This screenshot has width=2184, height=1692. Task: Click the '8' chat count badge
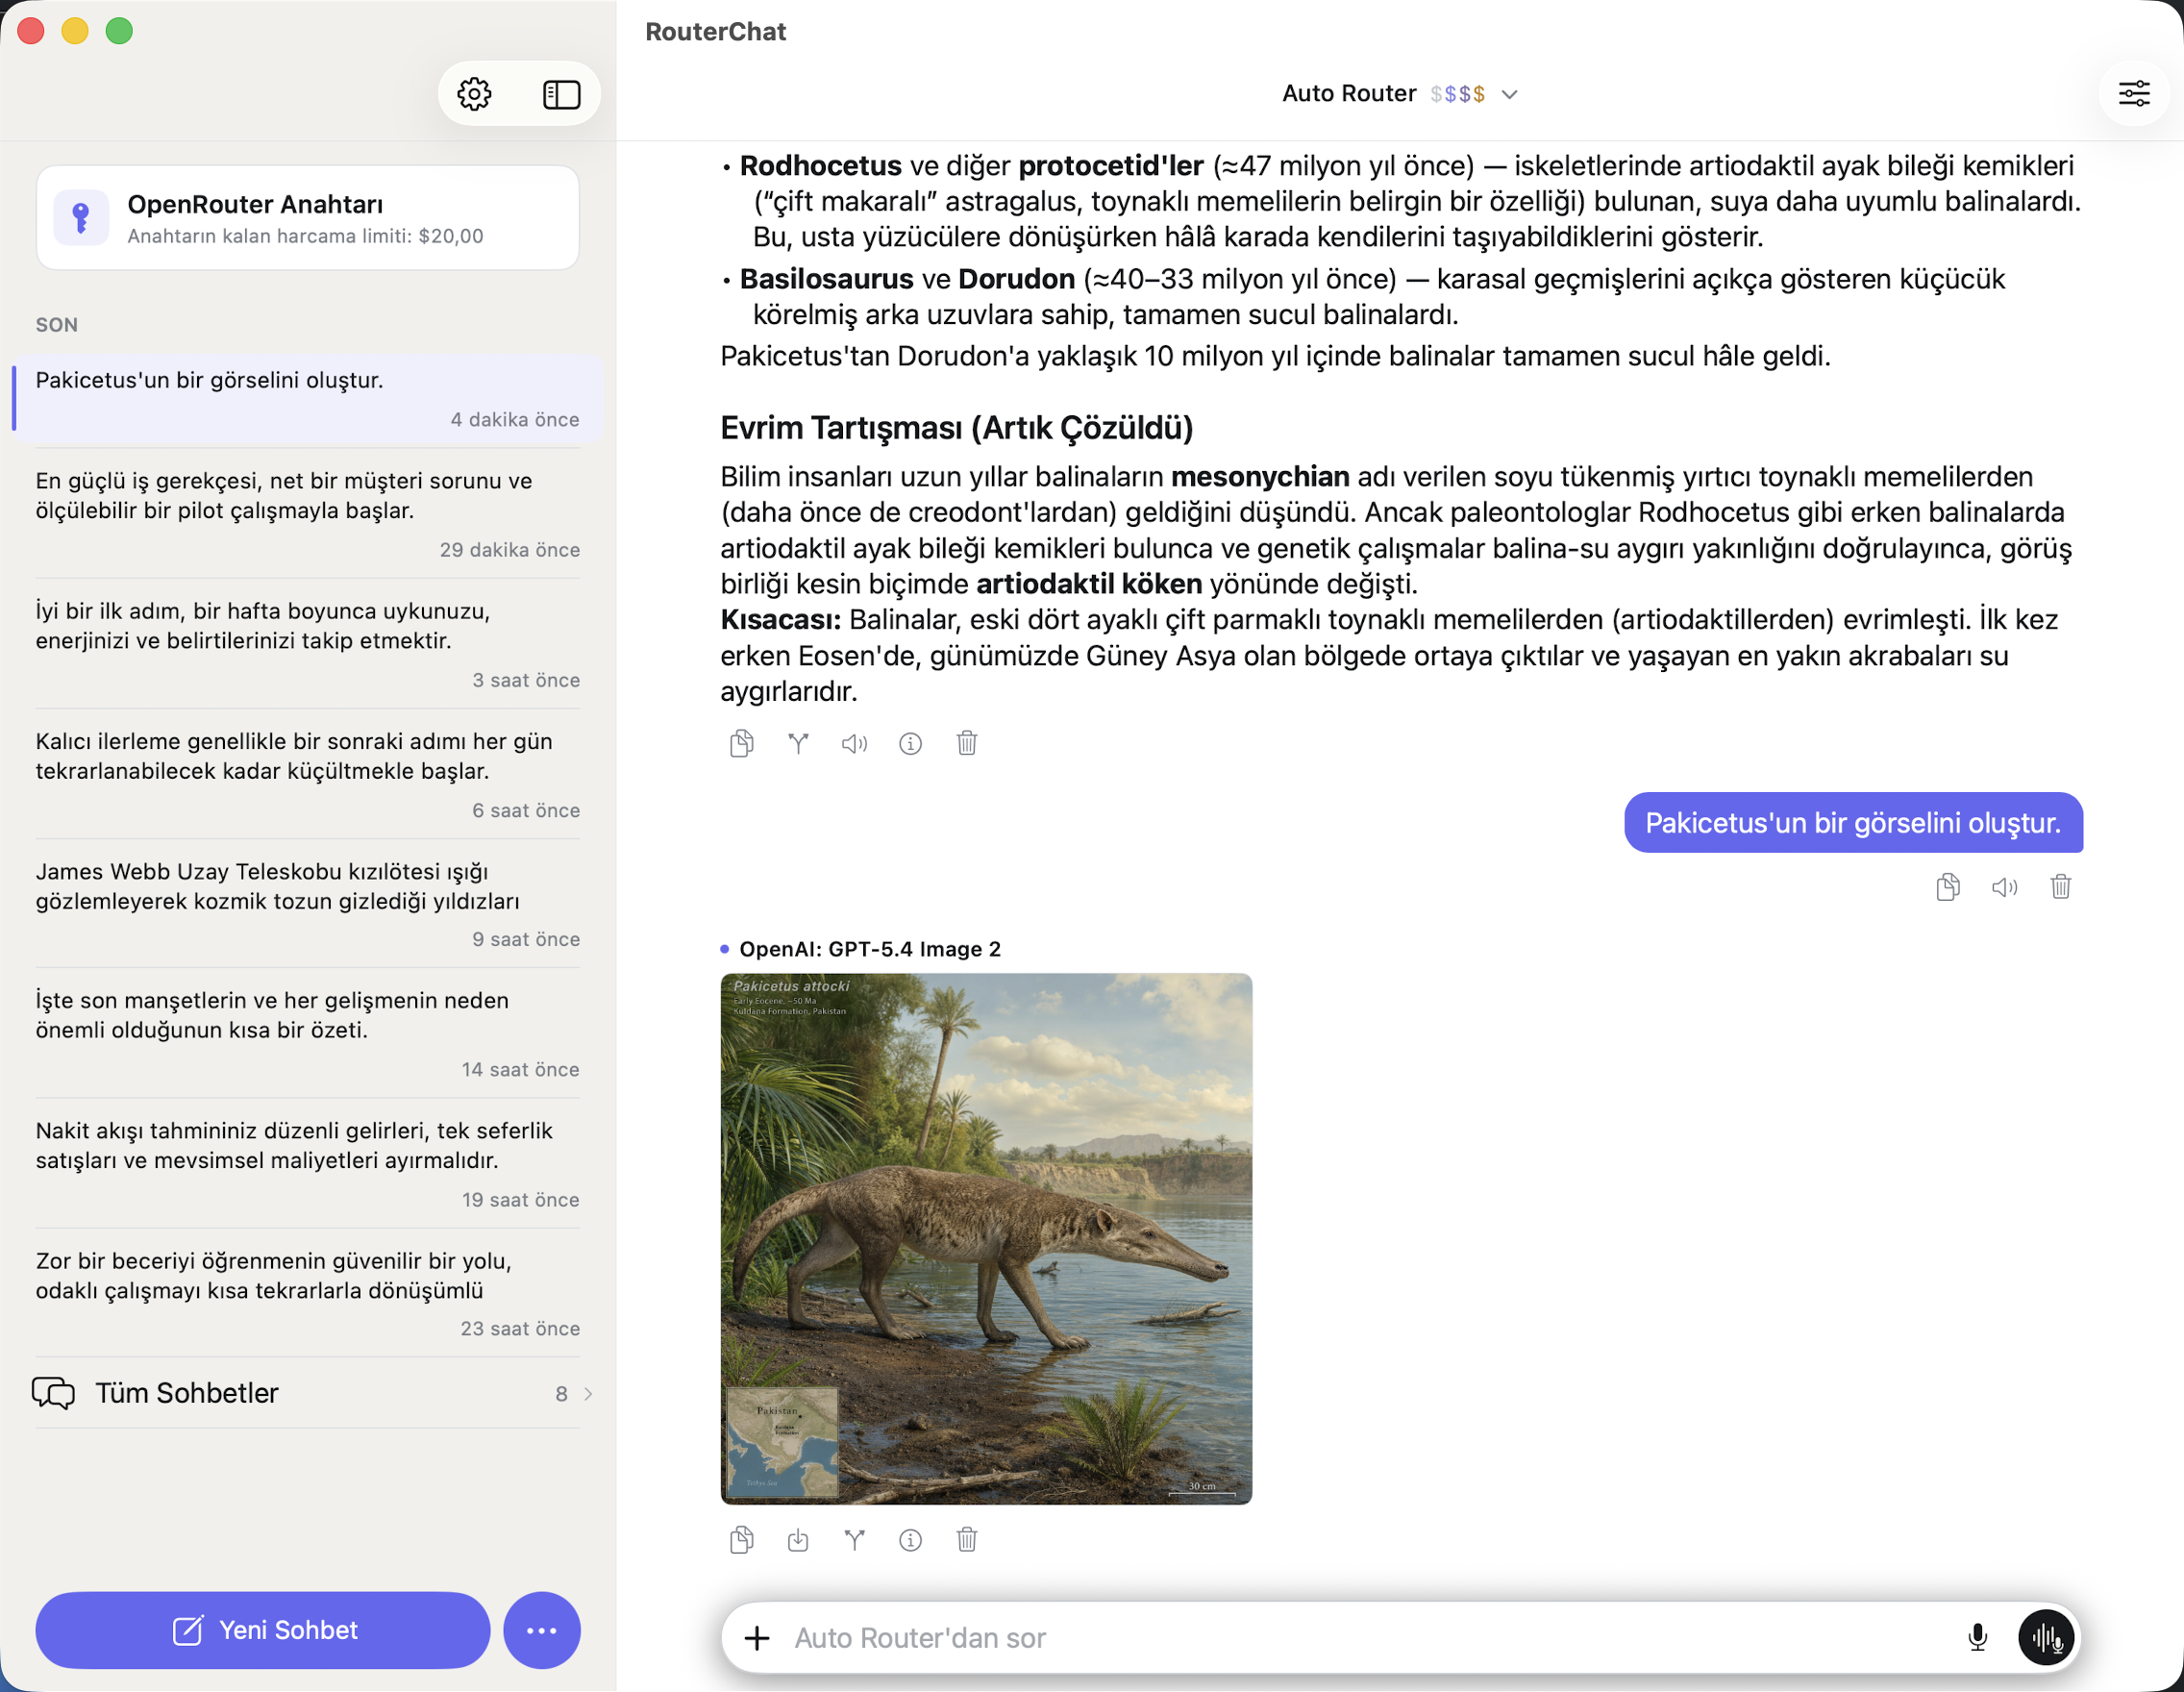tap(562, 1394)
